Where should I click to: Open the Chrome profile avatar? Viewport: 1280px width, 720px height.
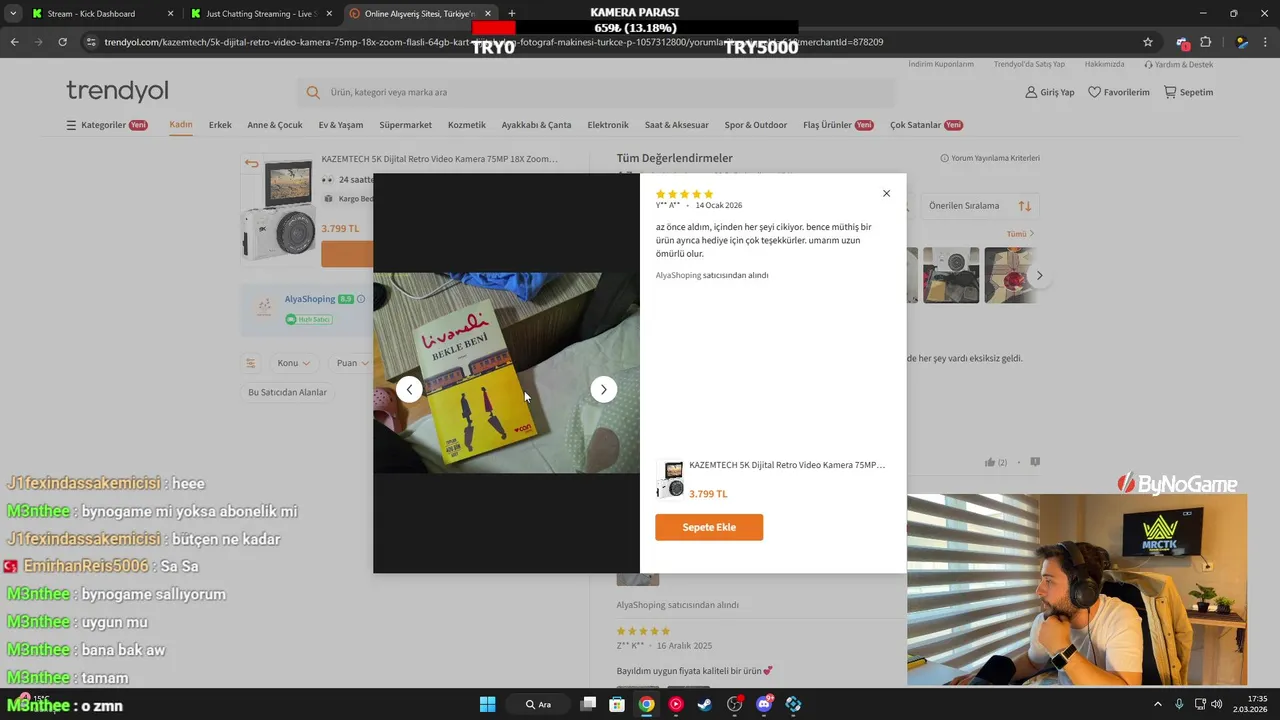1242,42
